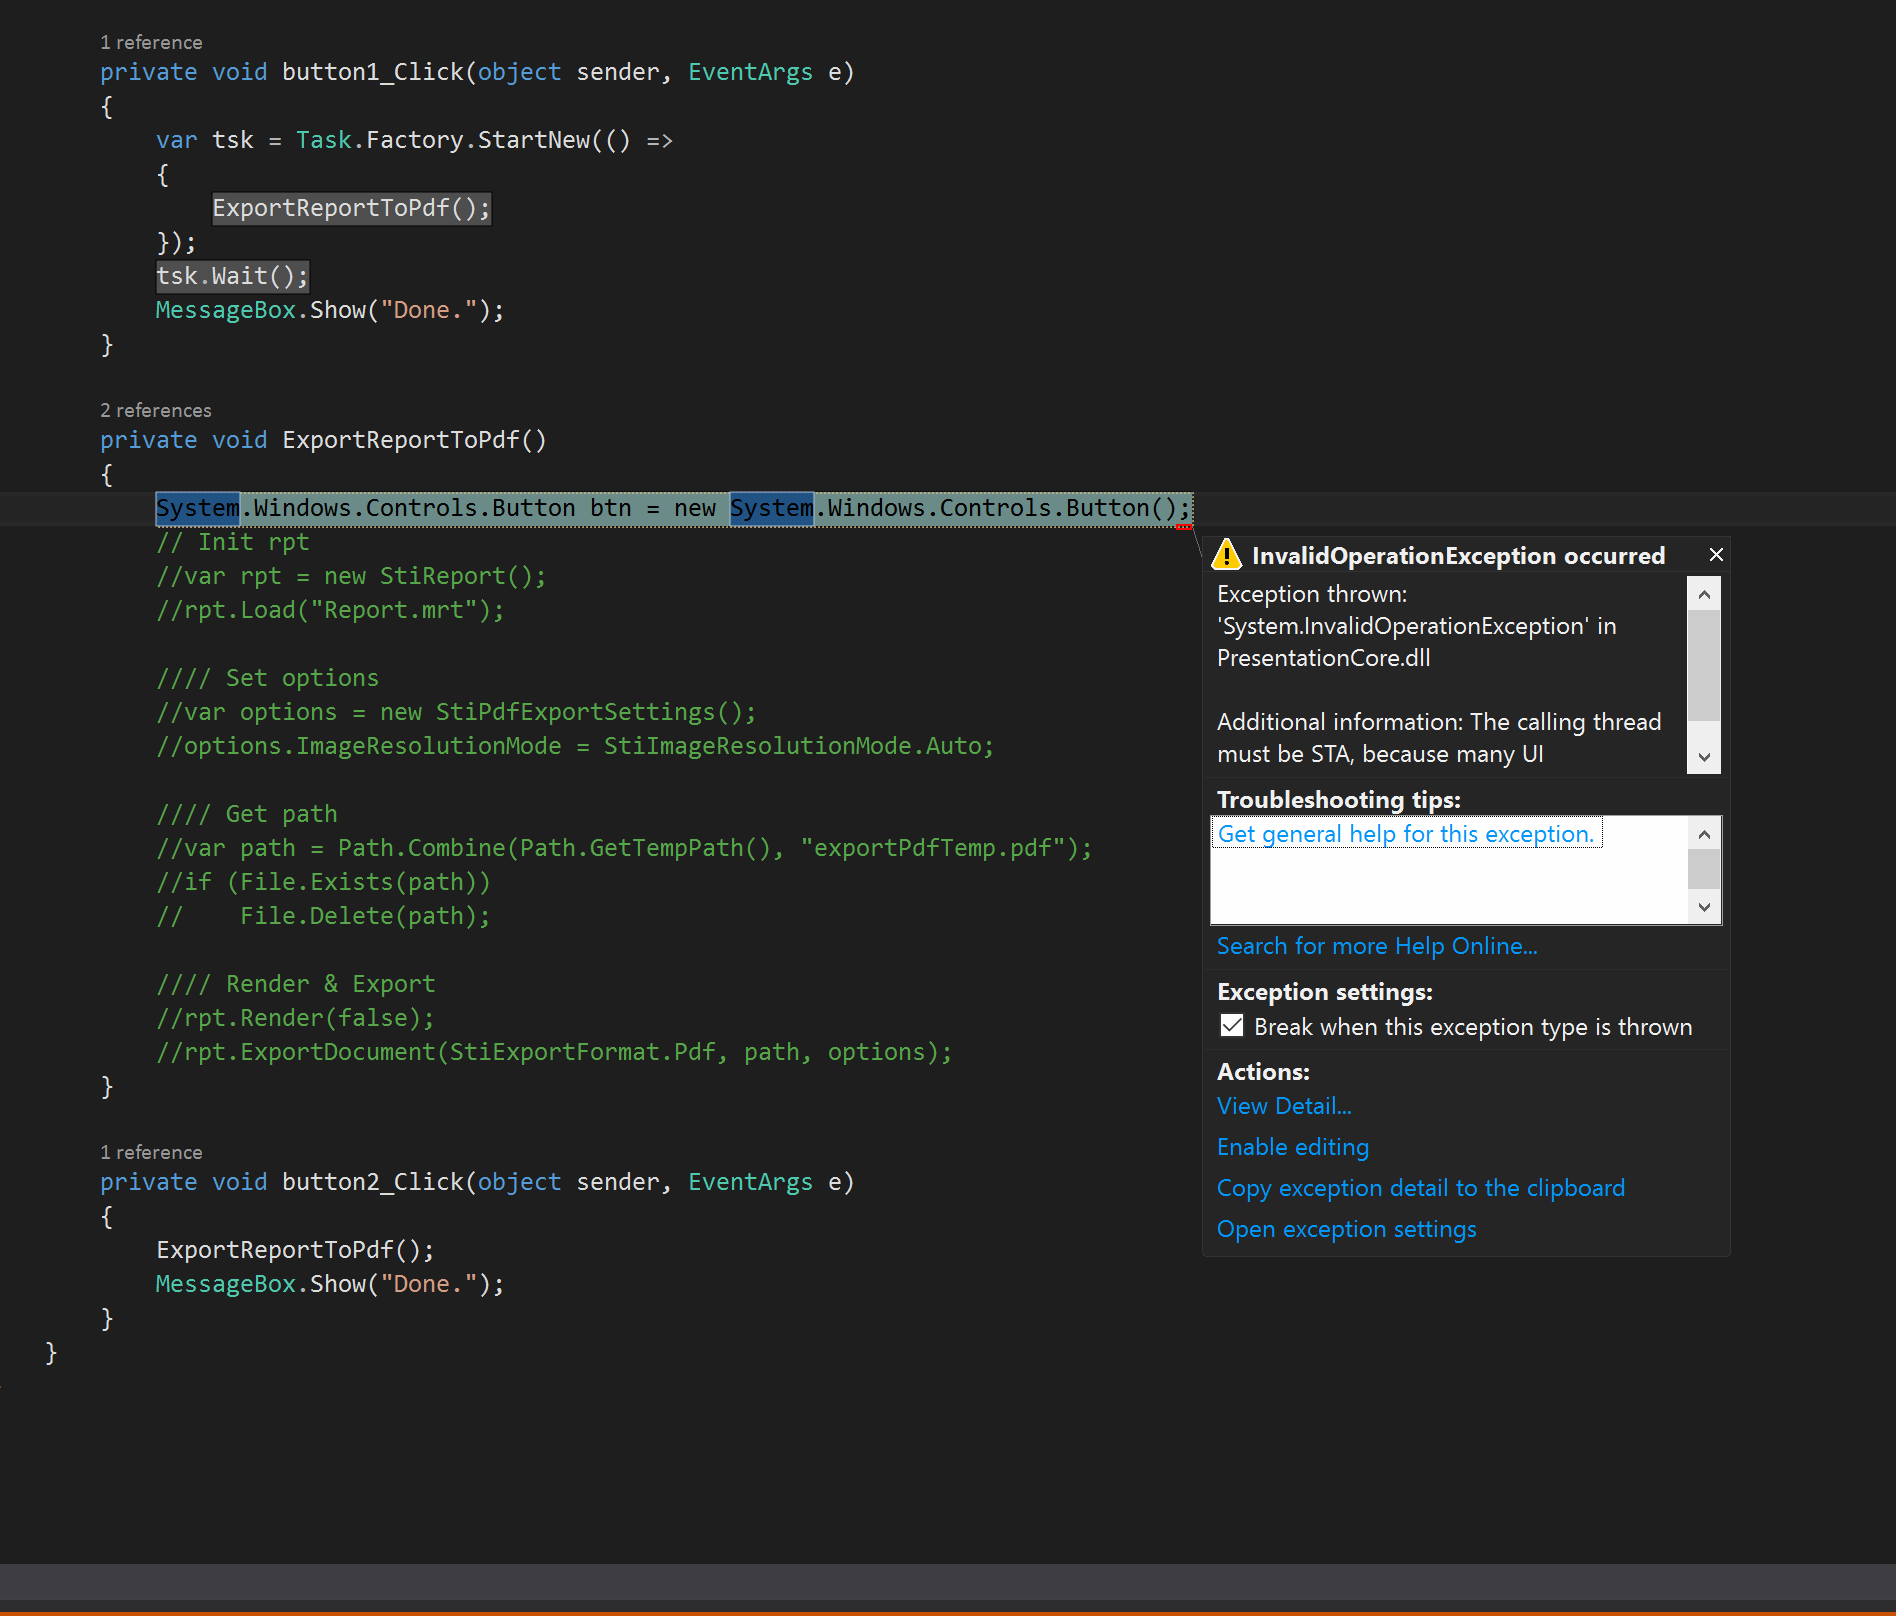Click the 'Troubleshooting tips:' heading
Image resolution: width=1896 pixels, height=1616 pixels.
[1339, 800]
